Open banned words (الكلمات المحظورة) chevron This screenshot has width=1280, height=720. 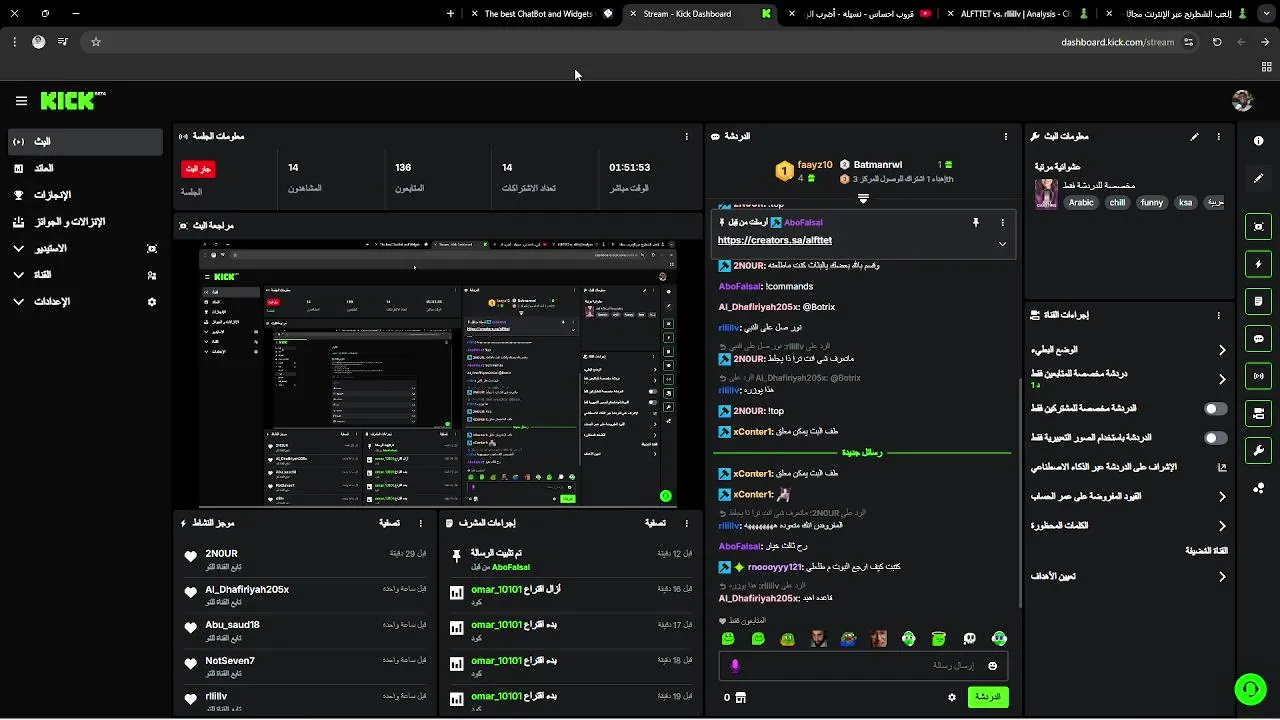click(1222, 525)
